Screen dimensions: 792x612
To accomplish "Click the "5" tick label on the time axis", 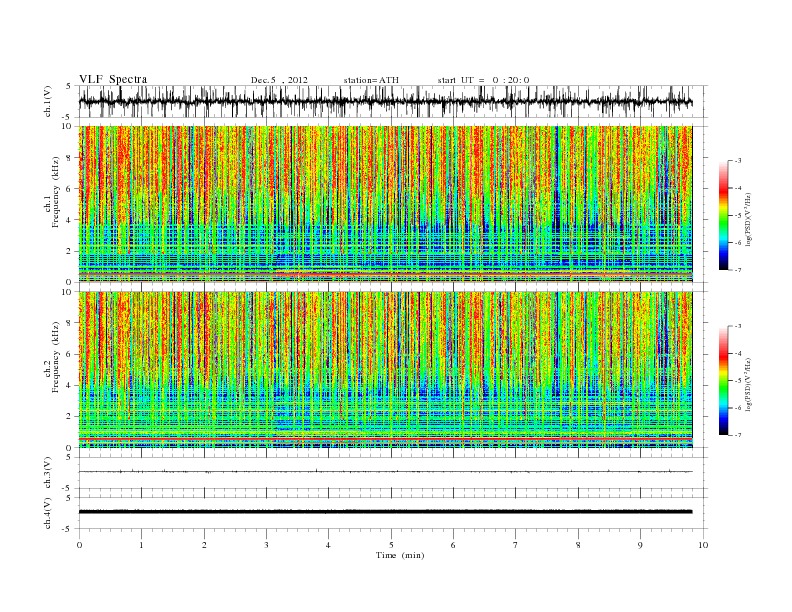I will point(391,545).
